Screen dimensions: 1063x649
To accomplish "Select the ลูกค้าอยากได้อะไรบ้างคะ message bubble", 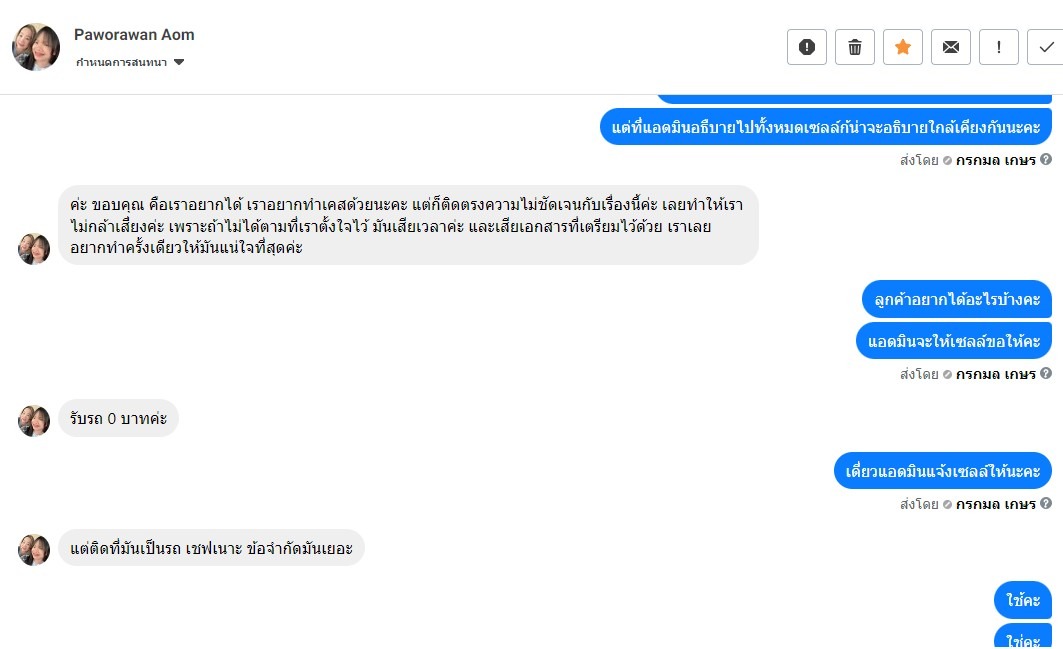I will point(957,299).
